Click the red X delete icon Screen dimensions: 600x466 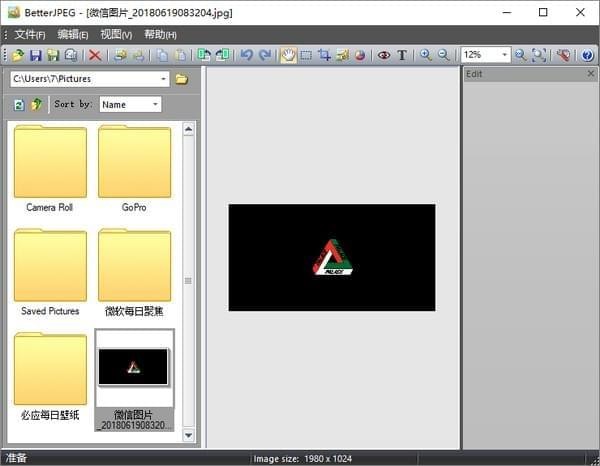click(x=95, y=55)
